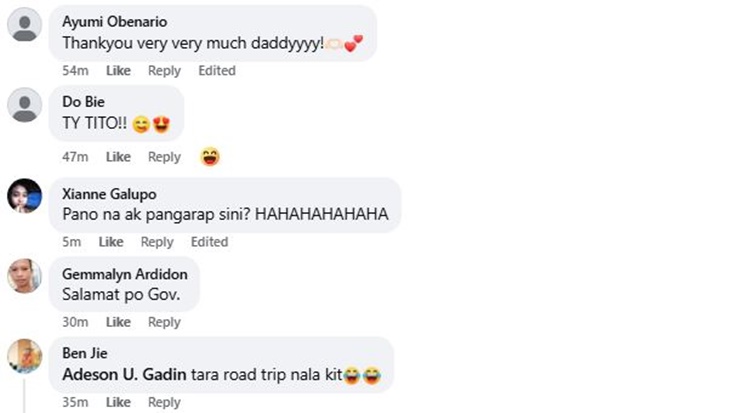Open tagged profile Adeson U. Gadin

click(124, 374)
